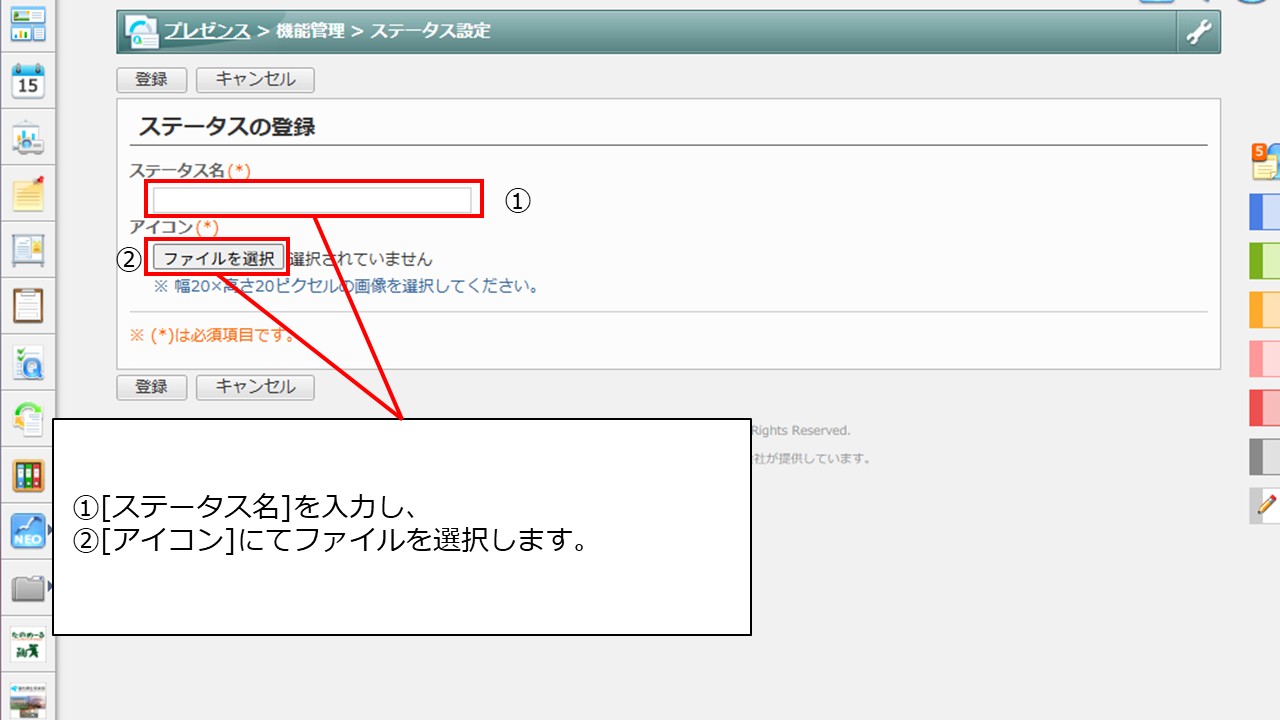Screen dimensions: 1280x720
Task: Click 登録 button below the required-fields note
Action: point(152,387)
